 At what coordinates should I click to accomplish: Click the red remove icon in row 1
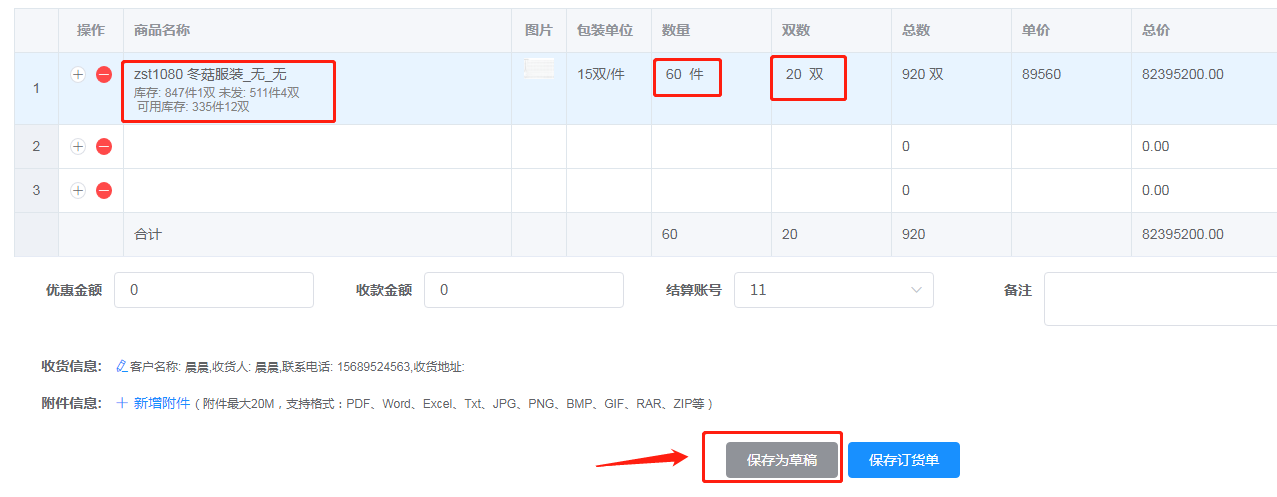(x=104, y=74)
